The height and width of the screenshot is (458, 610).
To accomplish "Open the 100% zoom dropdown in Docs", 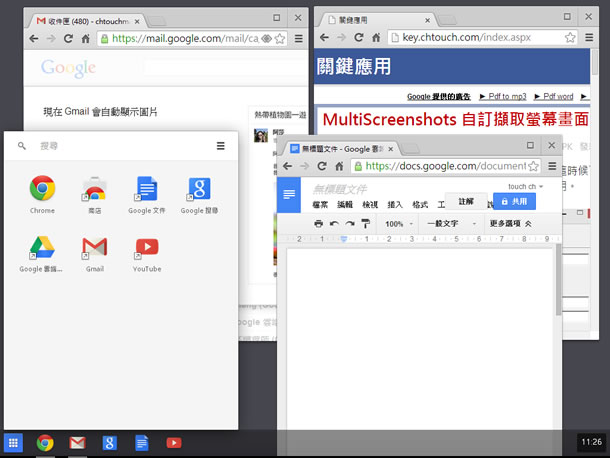I will [x=398, y=224].
